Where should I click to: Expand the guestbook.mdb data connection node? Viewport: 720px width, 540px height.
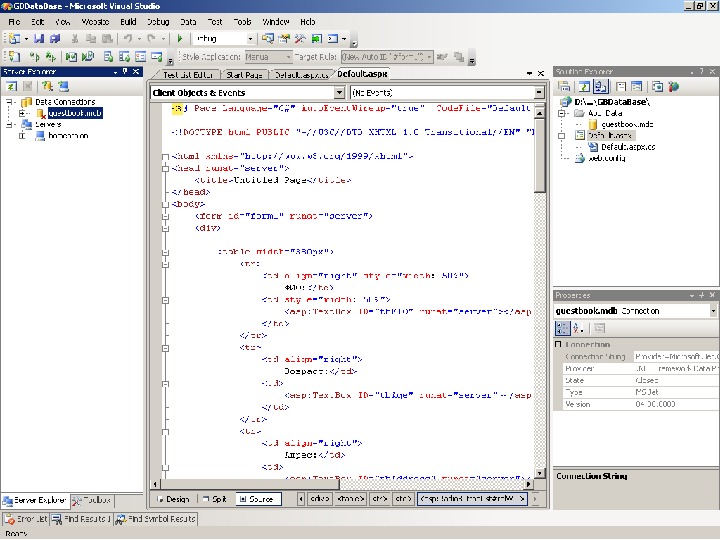tap(22, 113)
